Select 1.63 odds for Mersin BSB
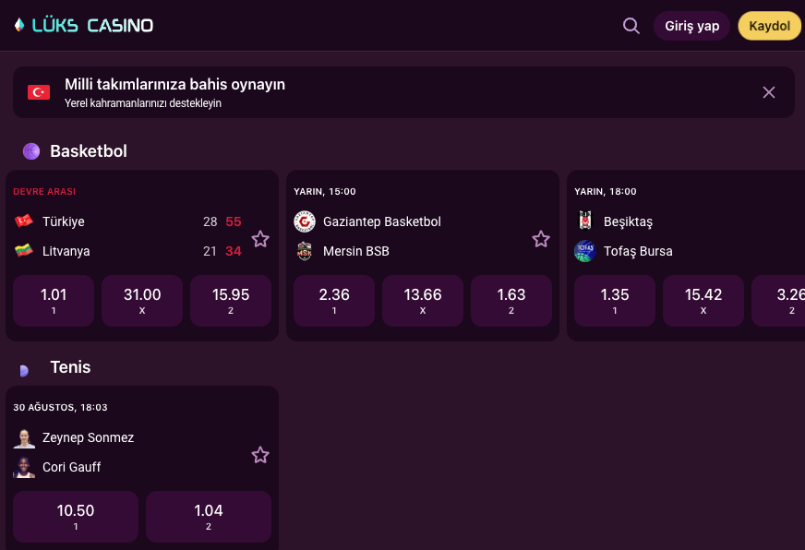The width and height of the screenshot is (805, 550). point(511,301)
